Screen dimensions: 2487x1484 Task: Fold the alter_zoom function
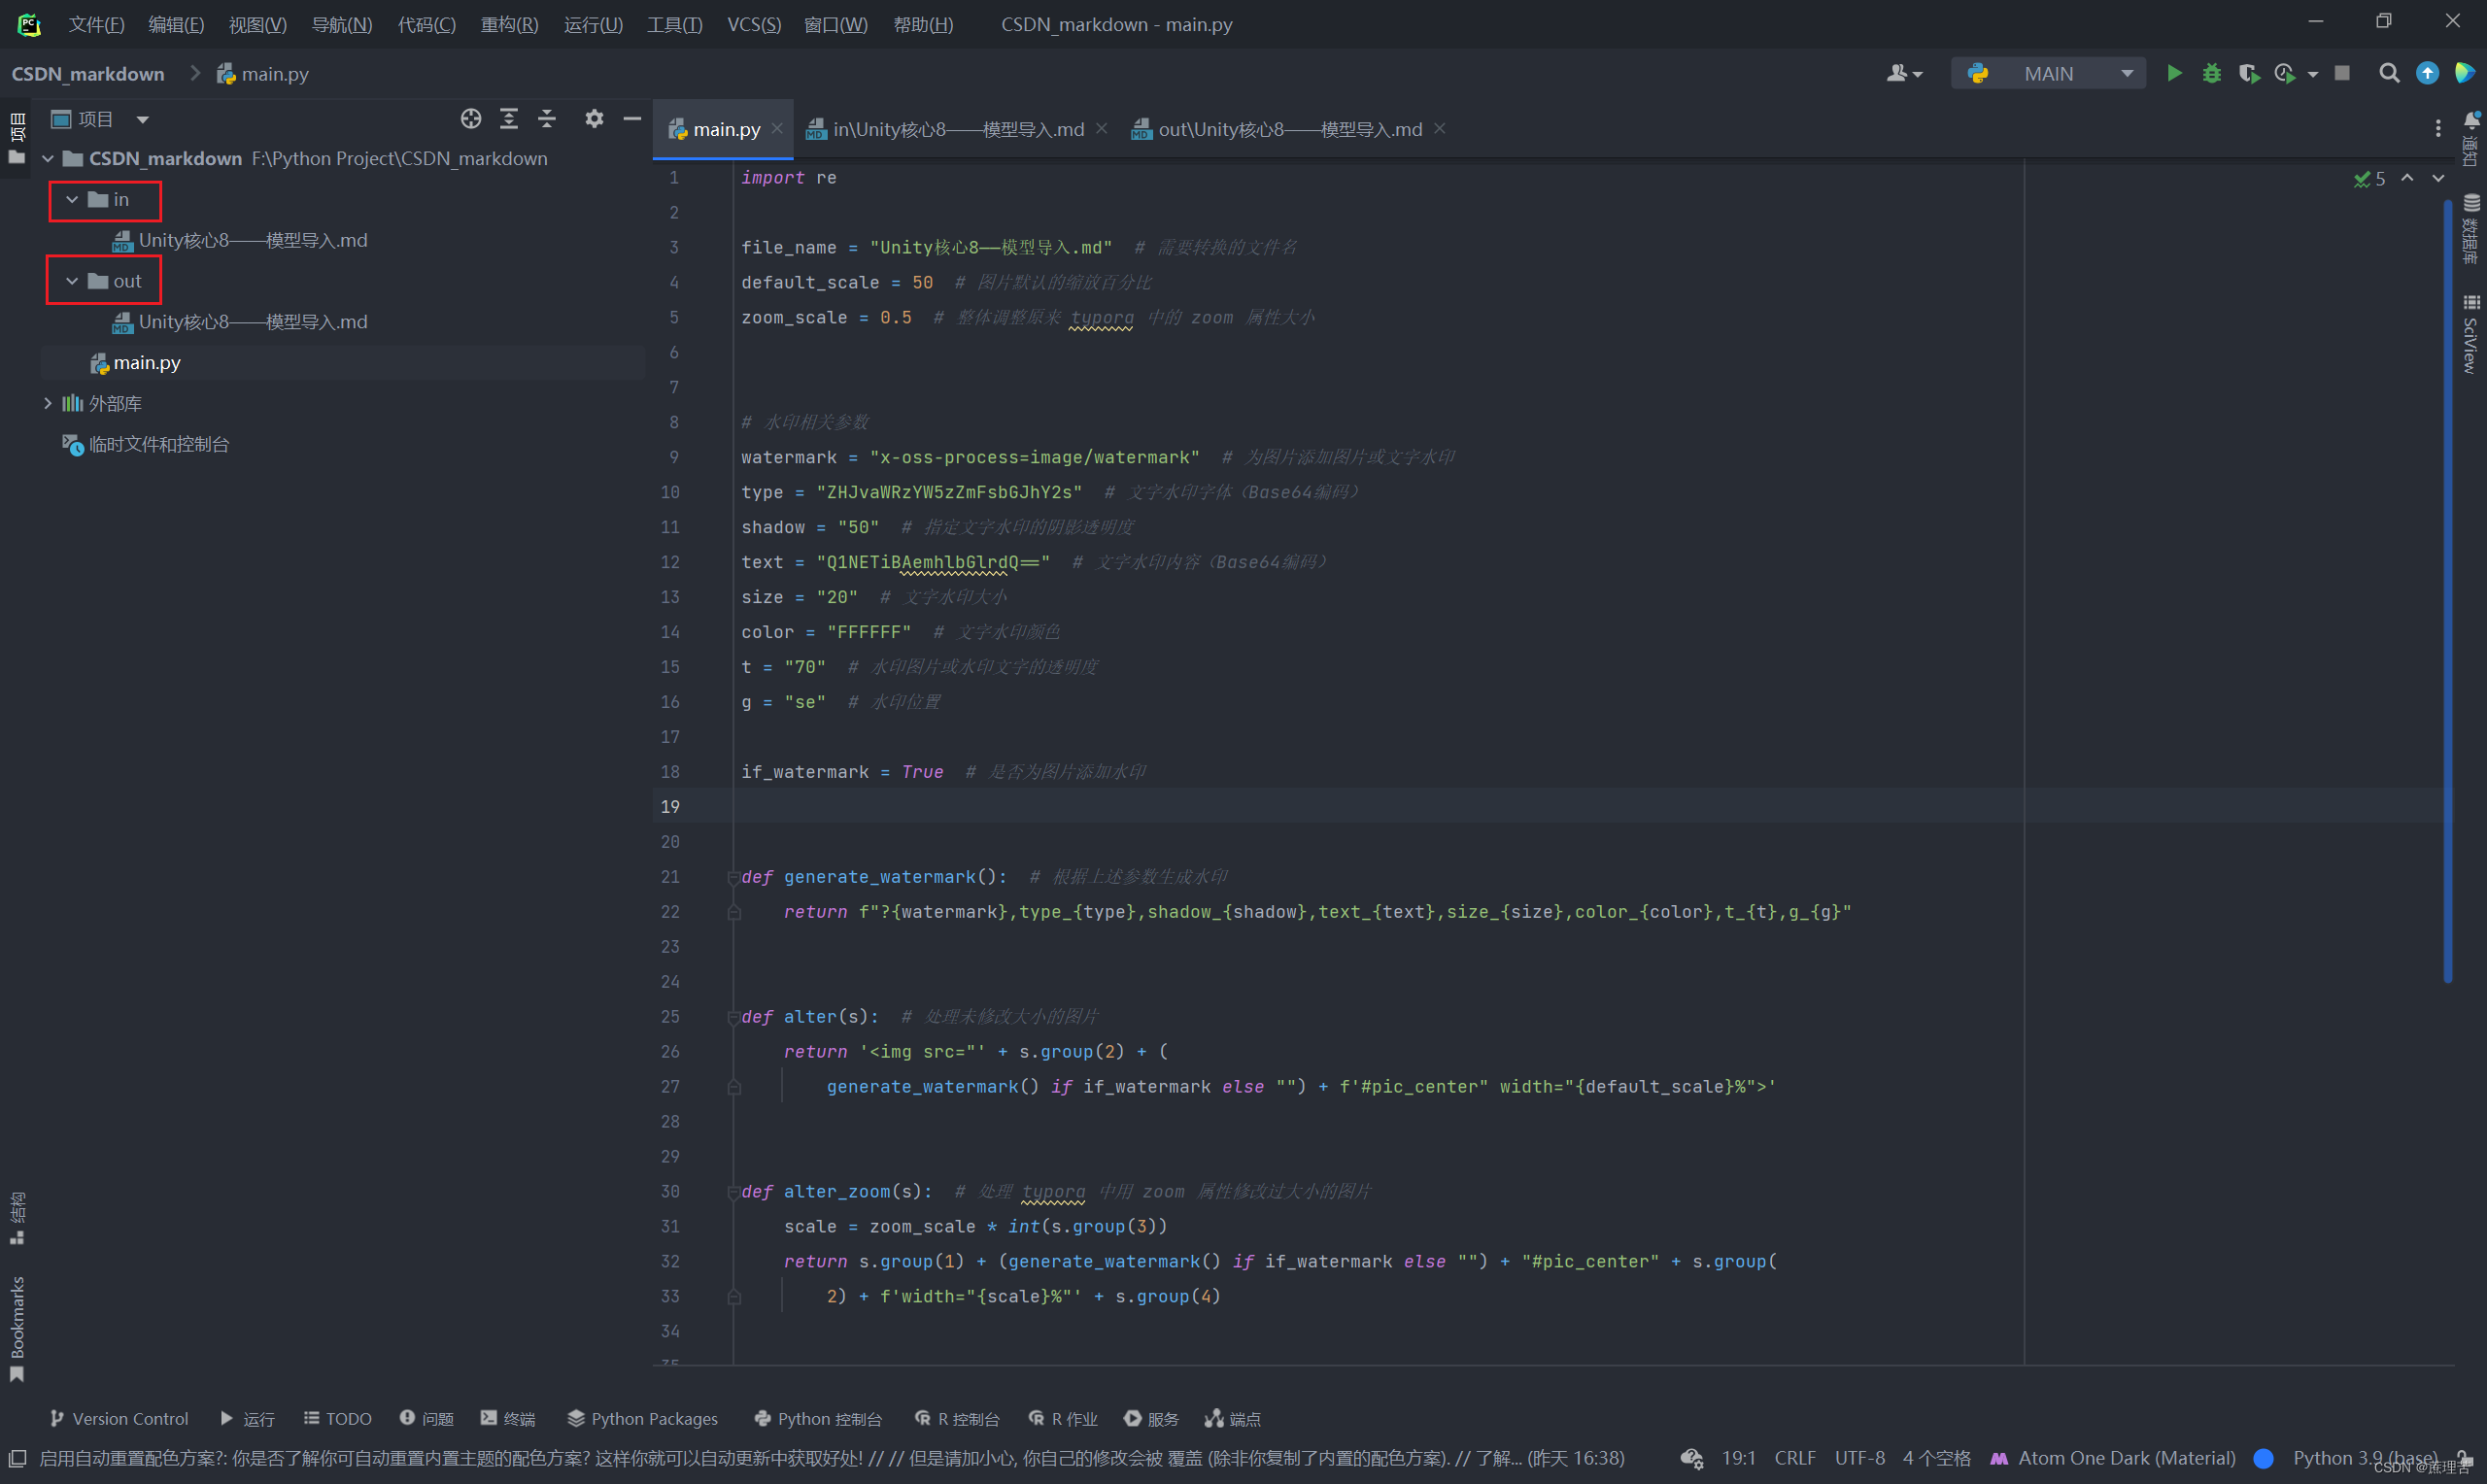click(x=733, y=1192)
